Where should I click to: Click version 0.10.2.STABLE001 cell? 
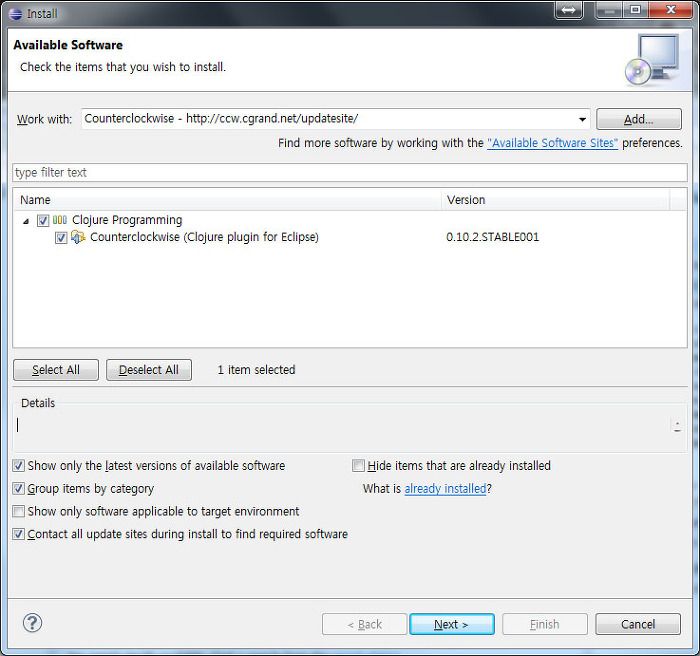point(492,237)
